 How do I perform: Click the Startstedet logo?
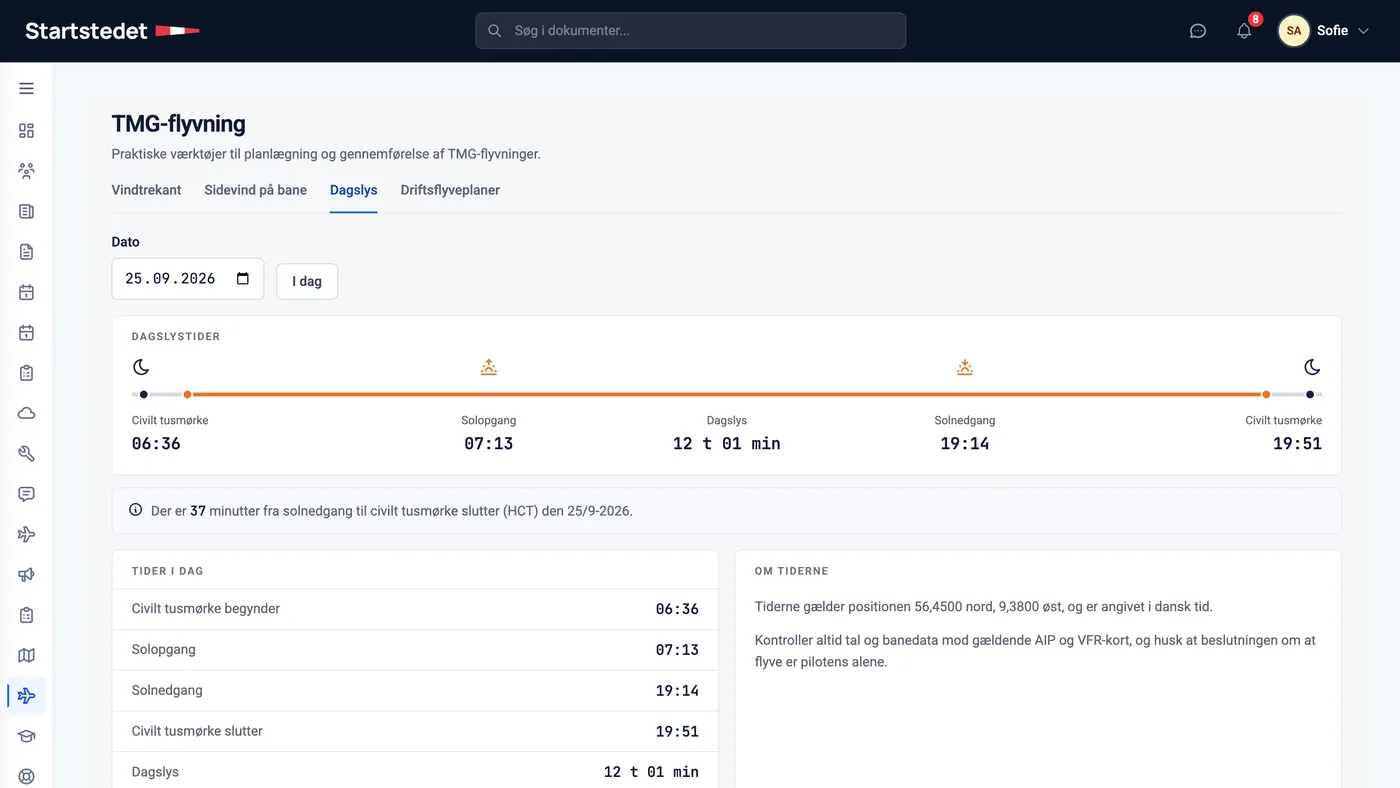(112, 31)
